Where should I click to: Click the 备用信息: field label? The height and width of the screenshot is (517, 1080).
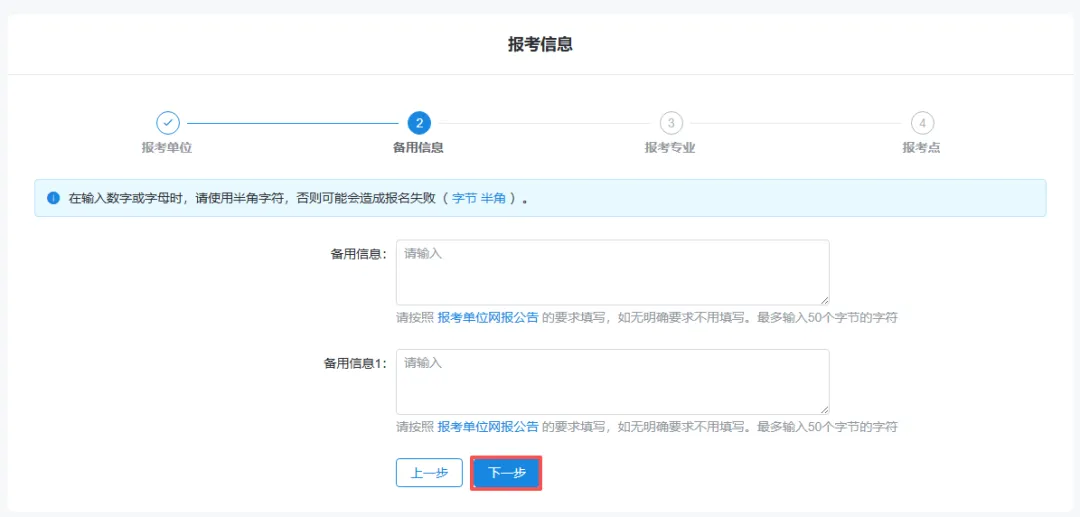[358, 254]
